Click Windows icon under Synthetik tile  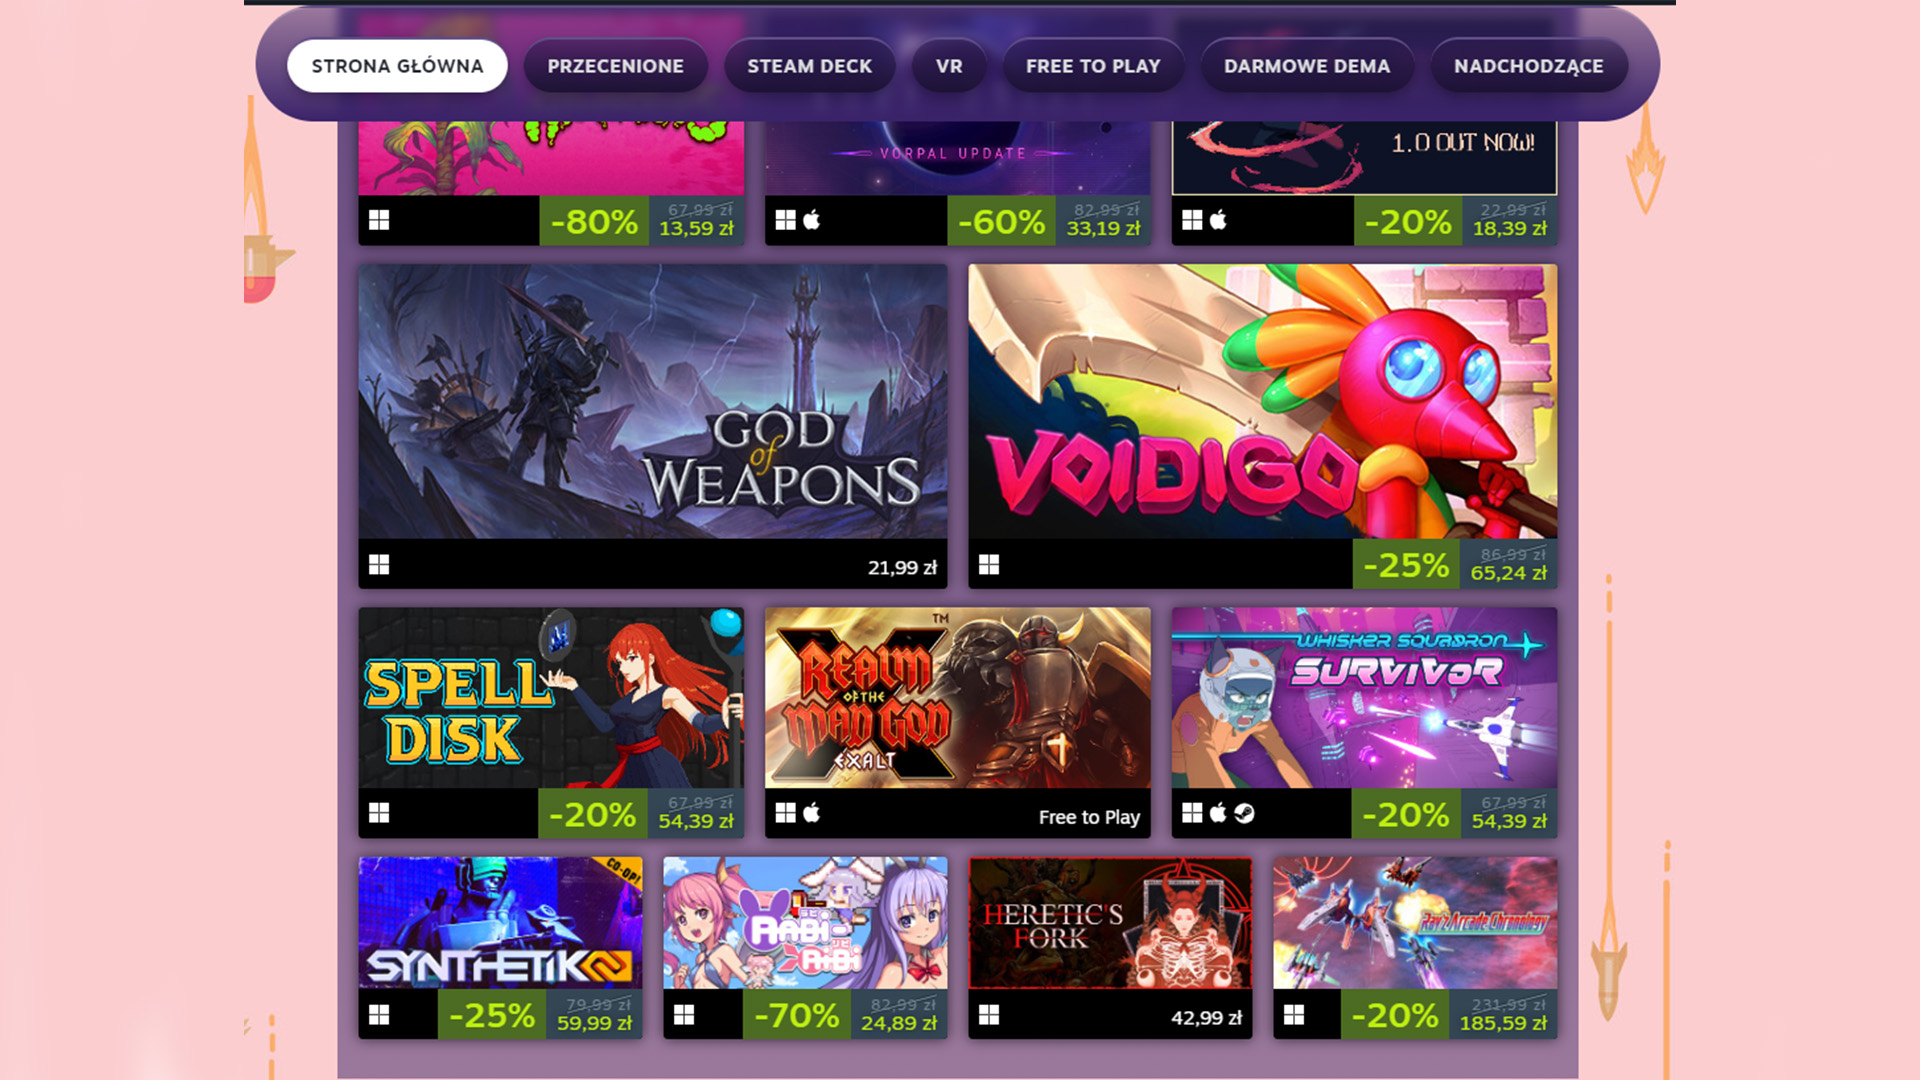(379, 1015)
